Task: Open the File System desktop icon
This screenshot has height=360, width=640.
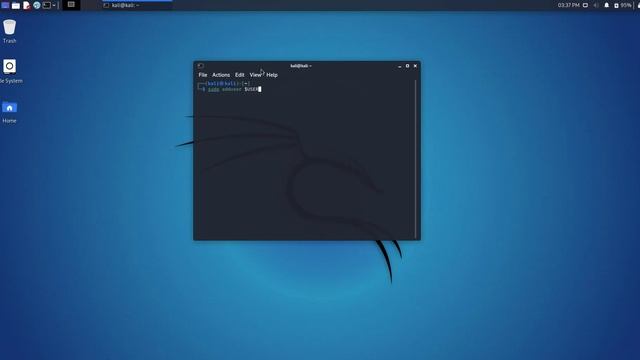Action: coord(10,71)
